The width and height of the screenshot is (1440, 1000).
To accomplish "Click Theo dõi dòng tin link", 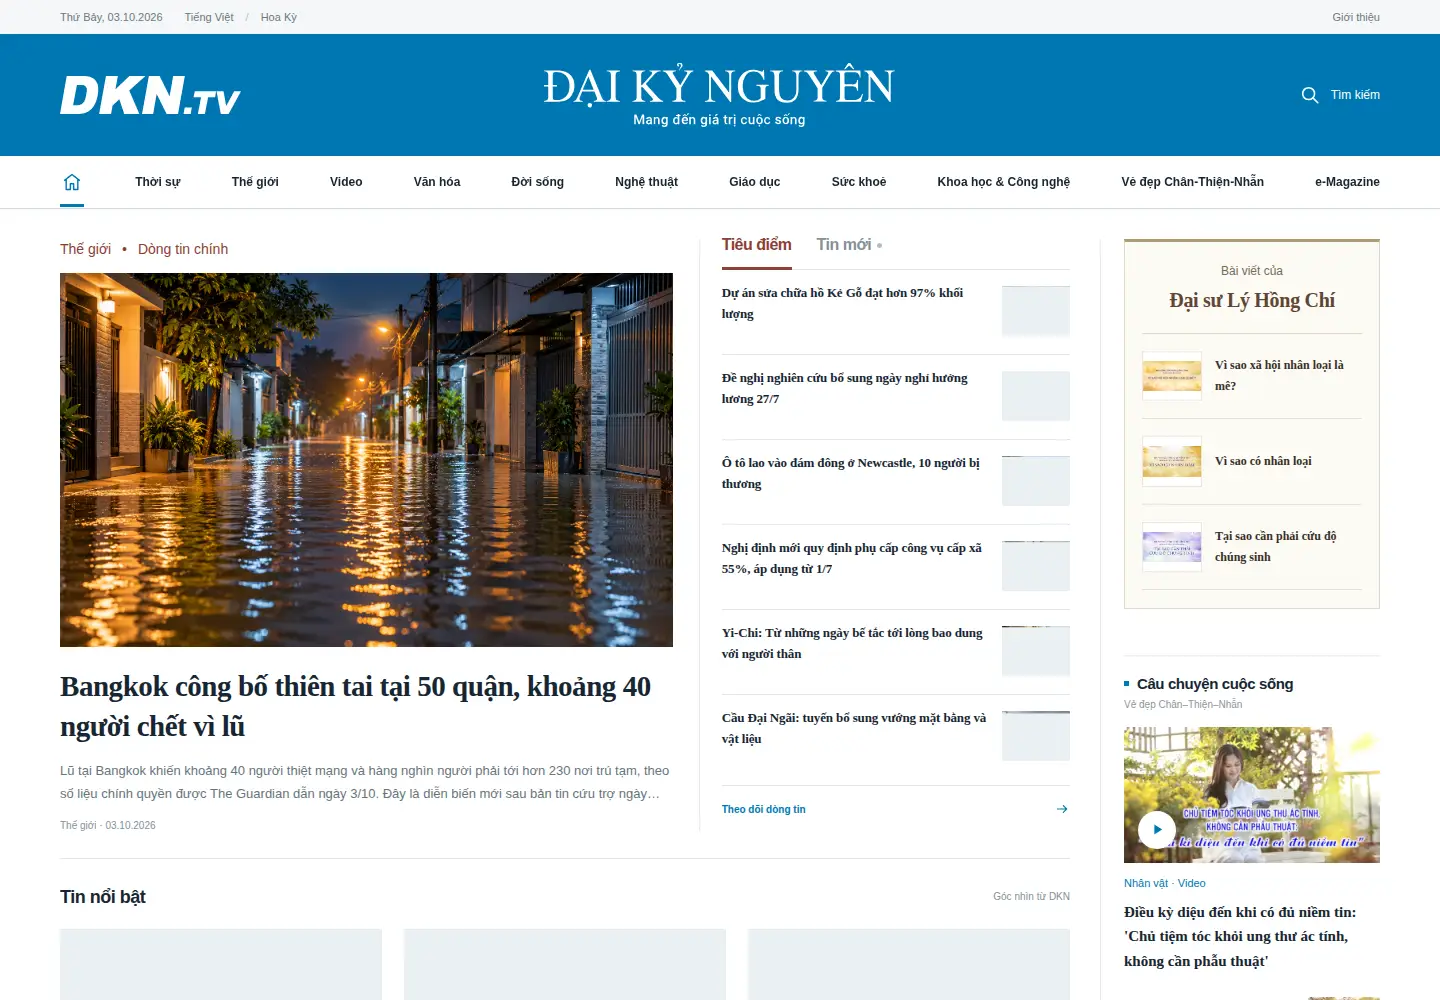I will point(764,809).
